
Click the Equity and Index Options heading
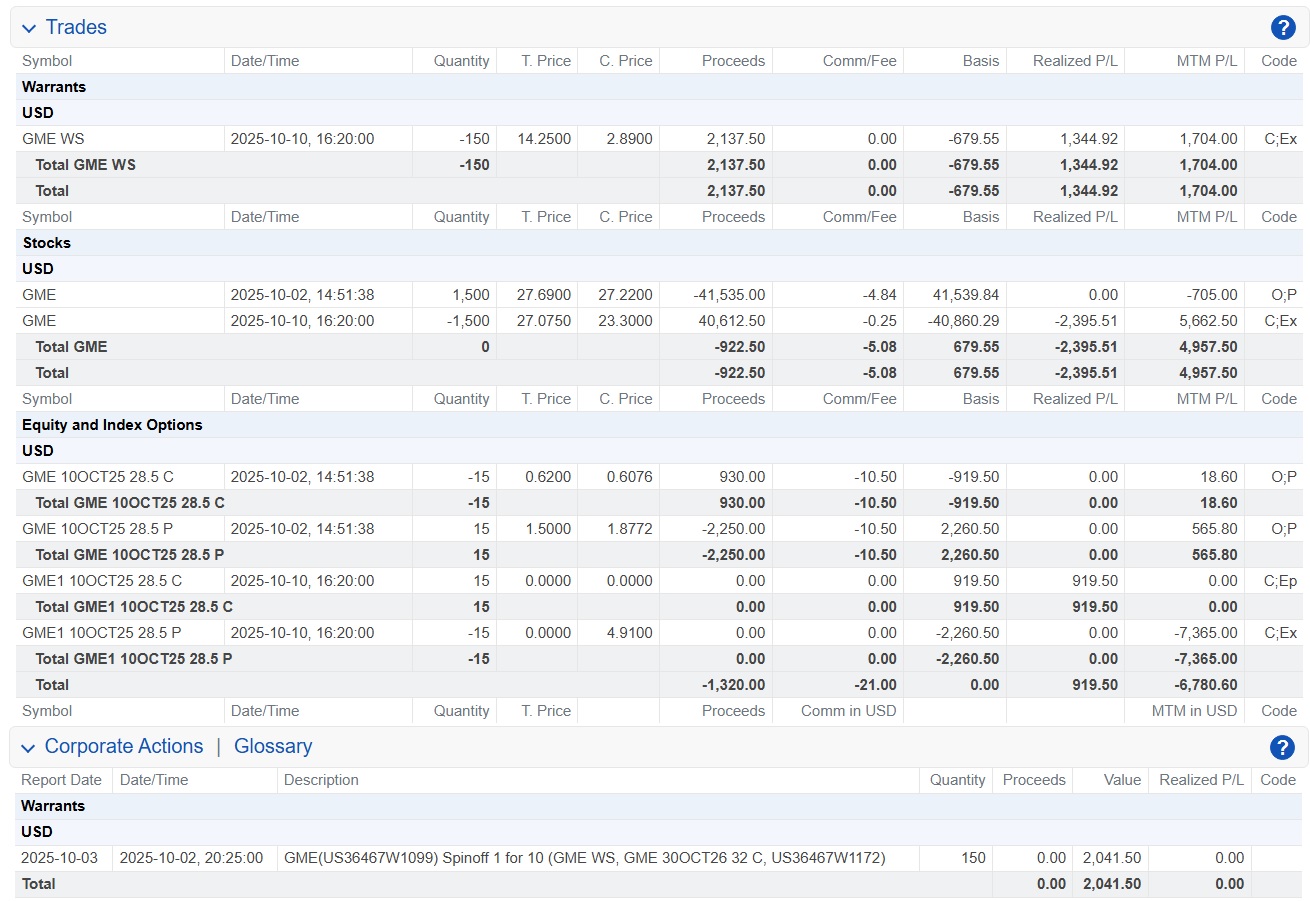coord(112,425)
